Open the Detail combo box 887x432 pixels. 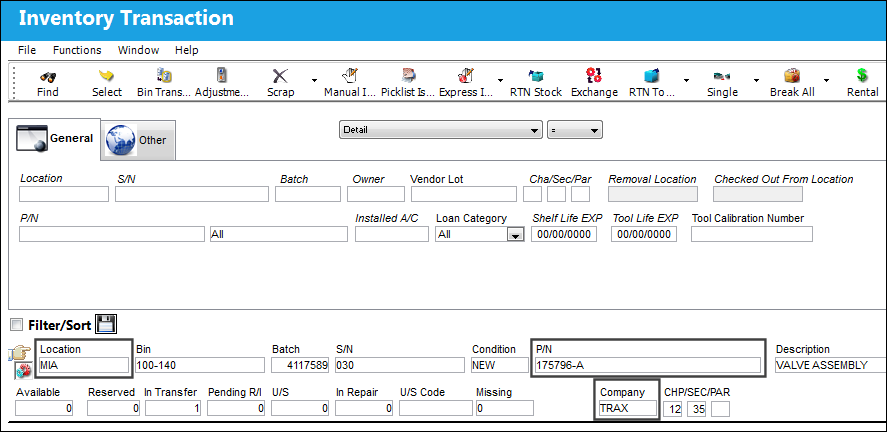(x=441, y=130)
